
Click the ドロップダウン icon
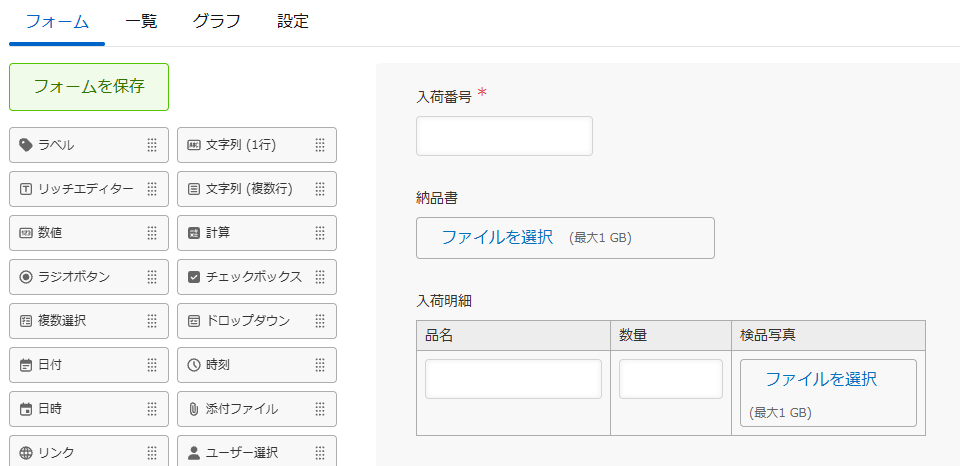[193, 321]
